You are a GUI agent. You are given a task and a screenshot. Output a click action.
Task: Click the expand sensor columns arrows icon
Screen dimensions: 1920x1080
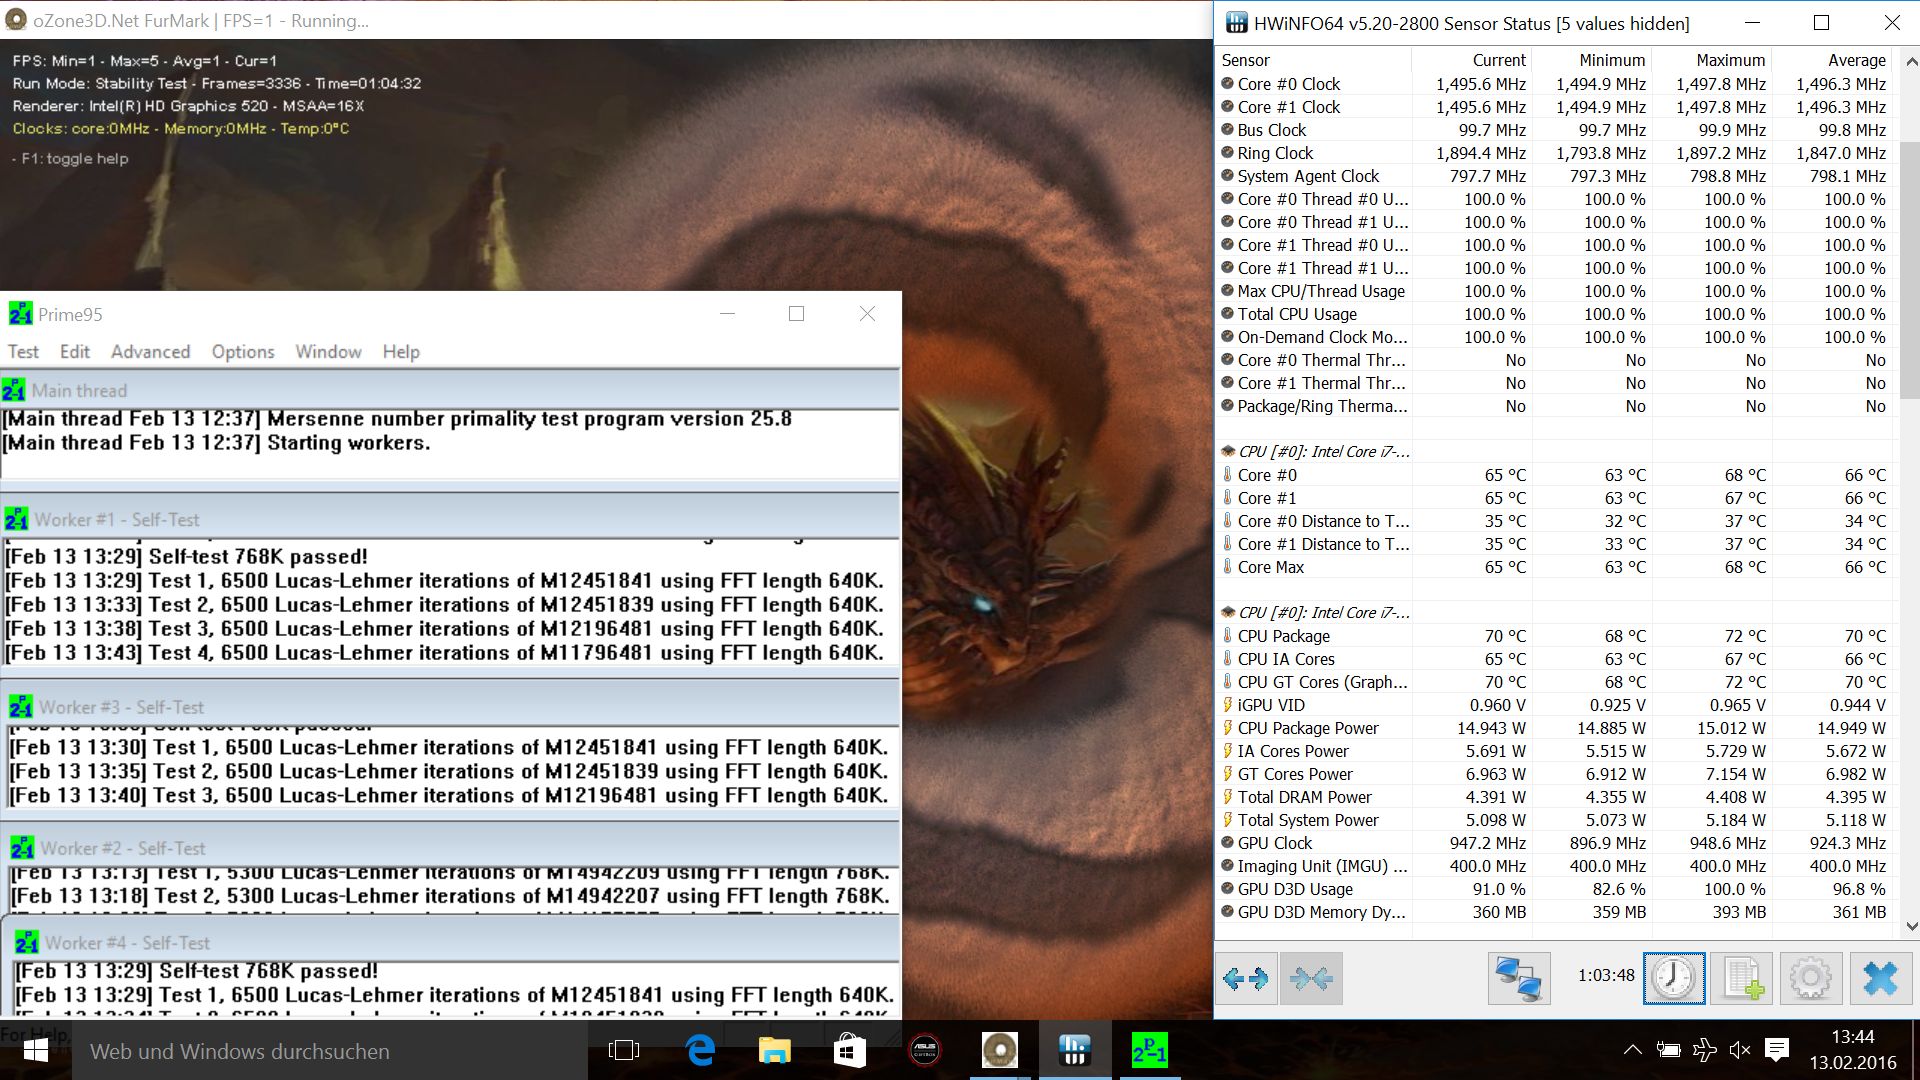click(1245, 977)
